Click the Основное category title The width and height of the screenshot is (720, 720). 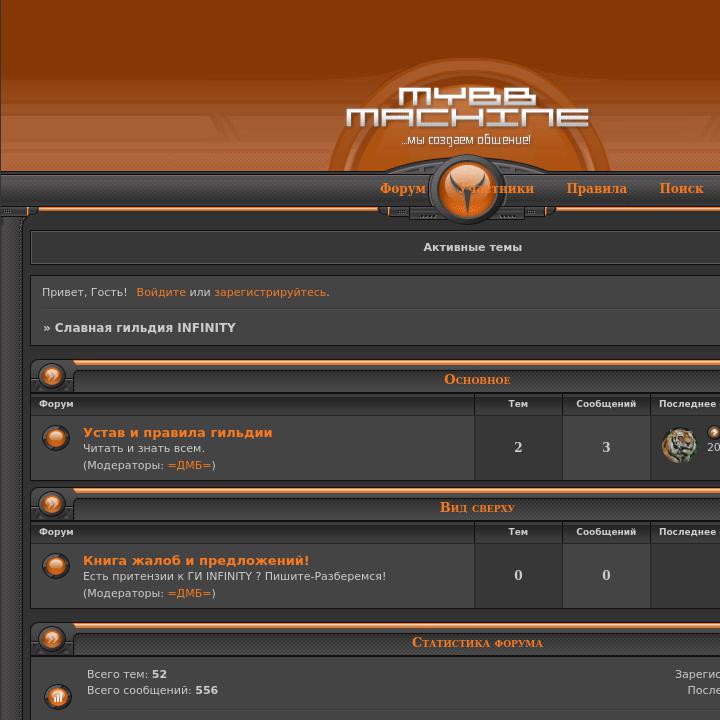[477, 379]
